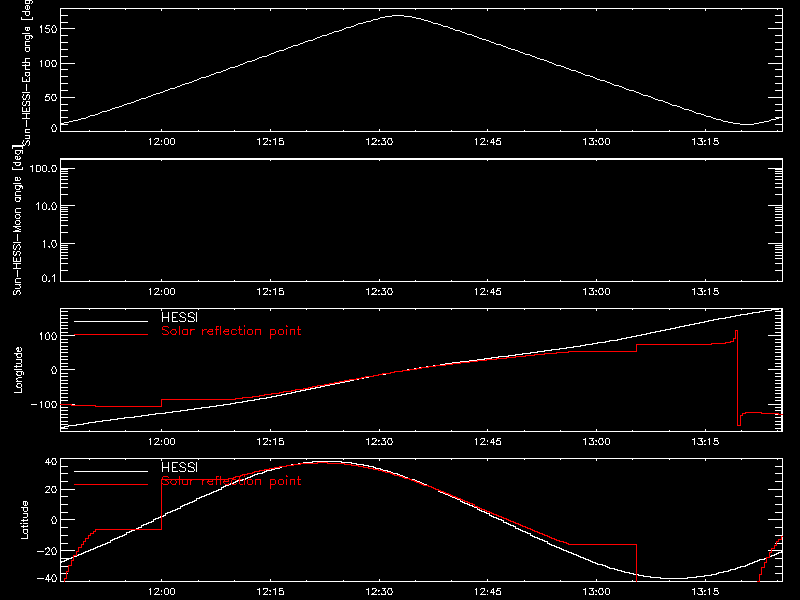This screenshot has width=800, height=600.
Task: Click the Latitude axis title
Action: (x=24, y=520)
